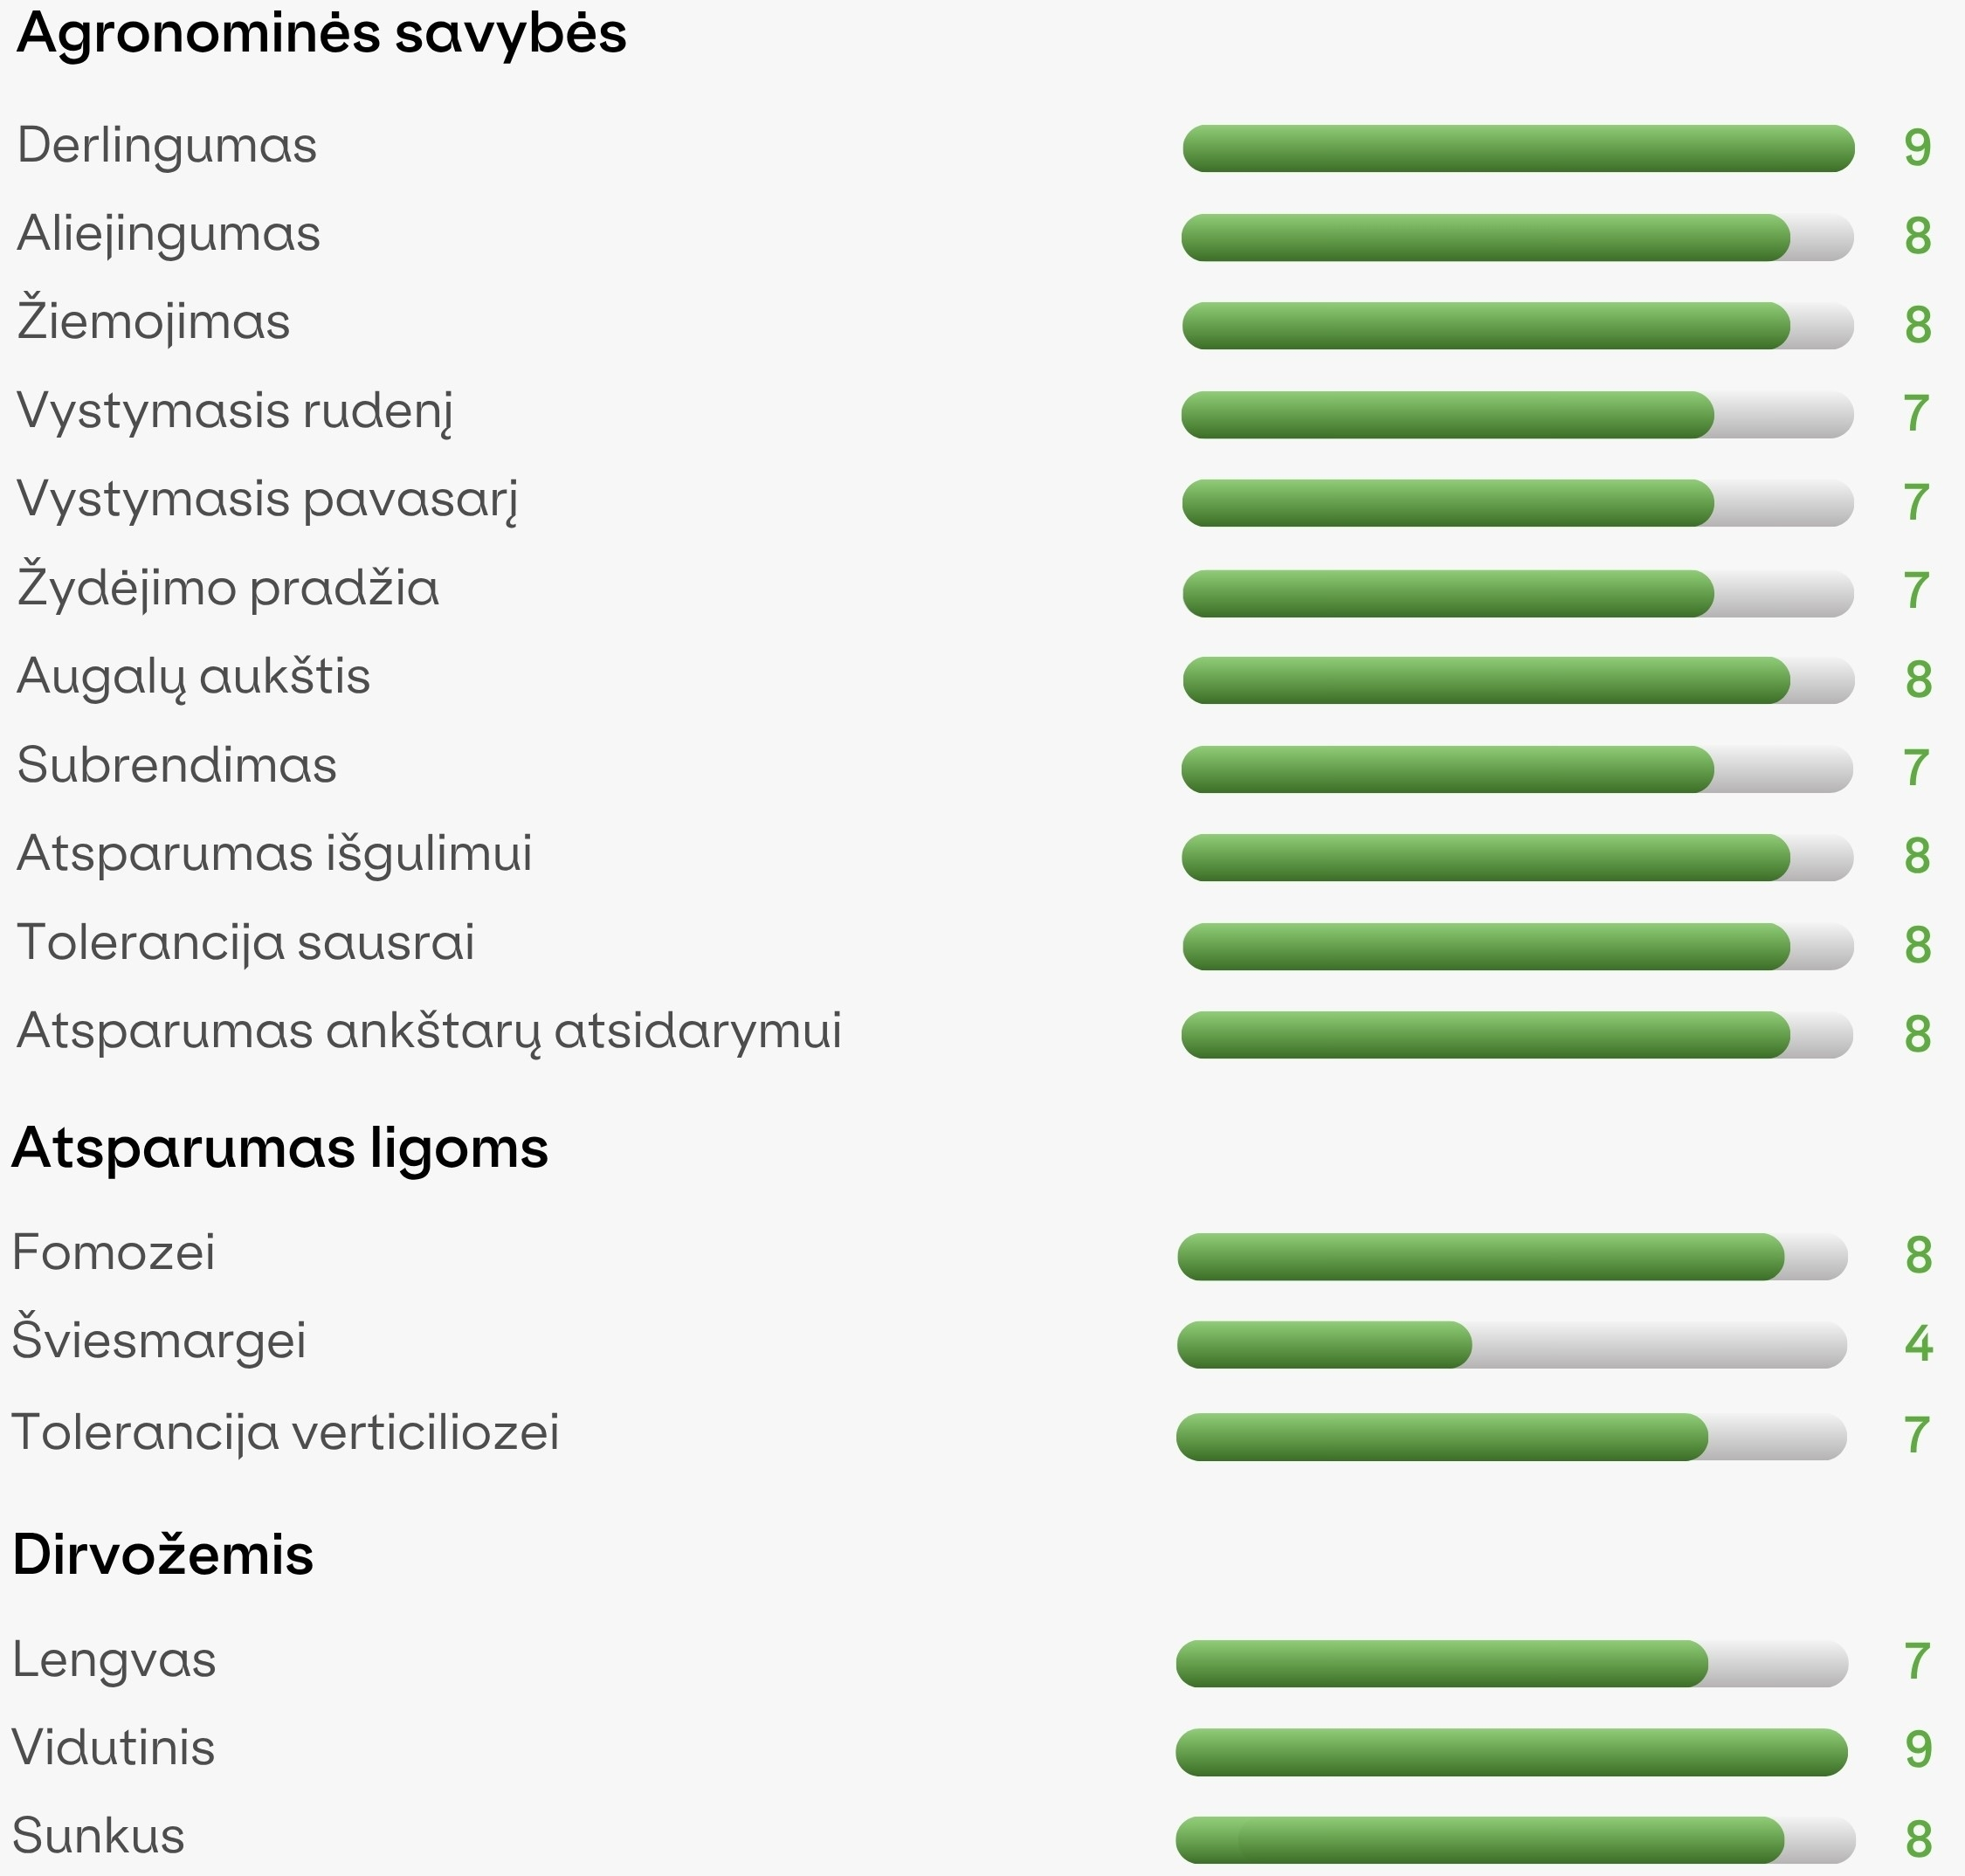
Task: Click the Žydėjimo pradžia label
Action: click(228, 587)
